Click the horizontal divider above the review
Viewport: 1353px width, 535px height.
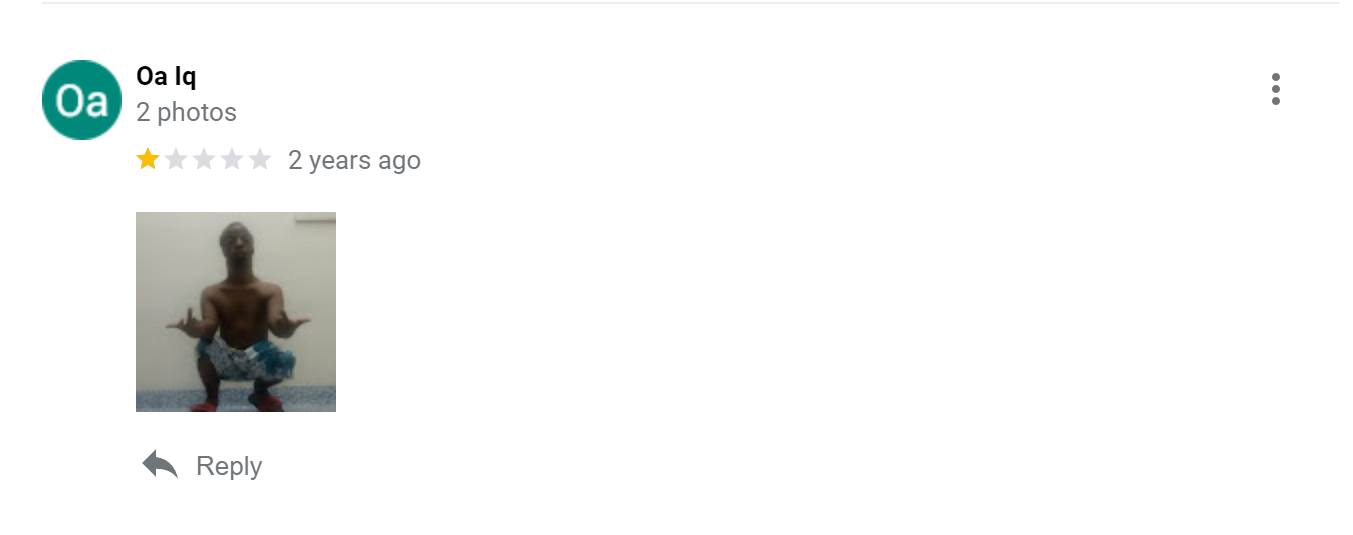pyautogui.click(x=690, y=3)
